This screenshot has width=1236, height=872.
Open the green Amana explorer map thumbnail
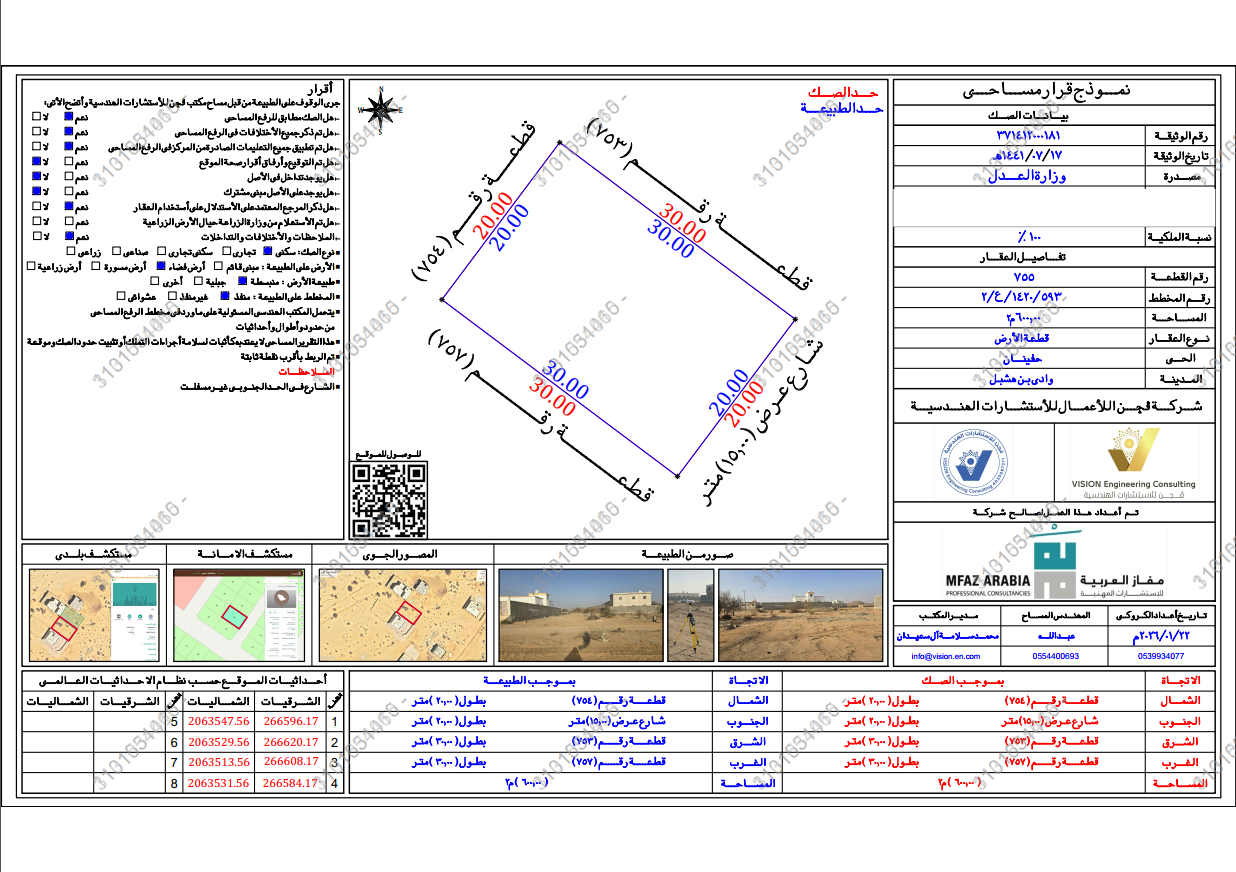click(x=240, y=614)
